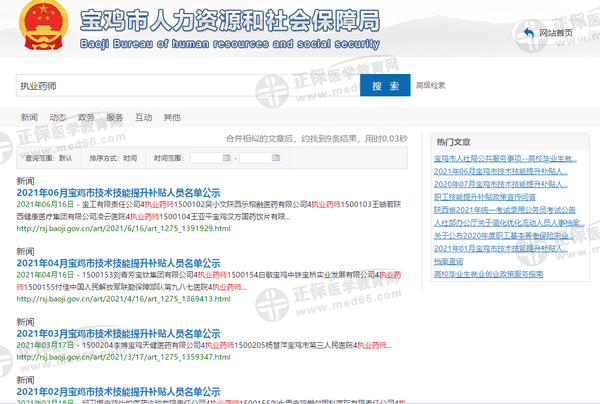Select the 互动 category tab

coord(144,117)
